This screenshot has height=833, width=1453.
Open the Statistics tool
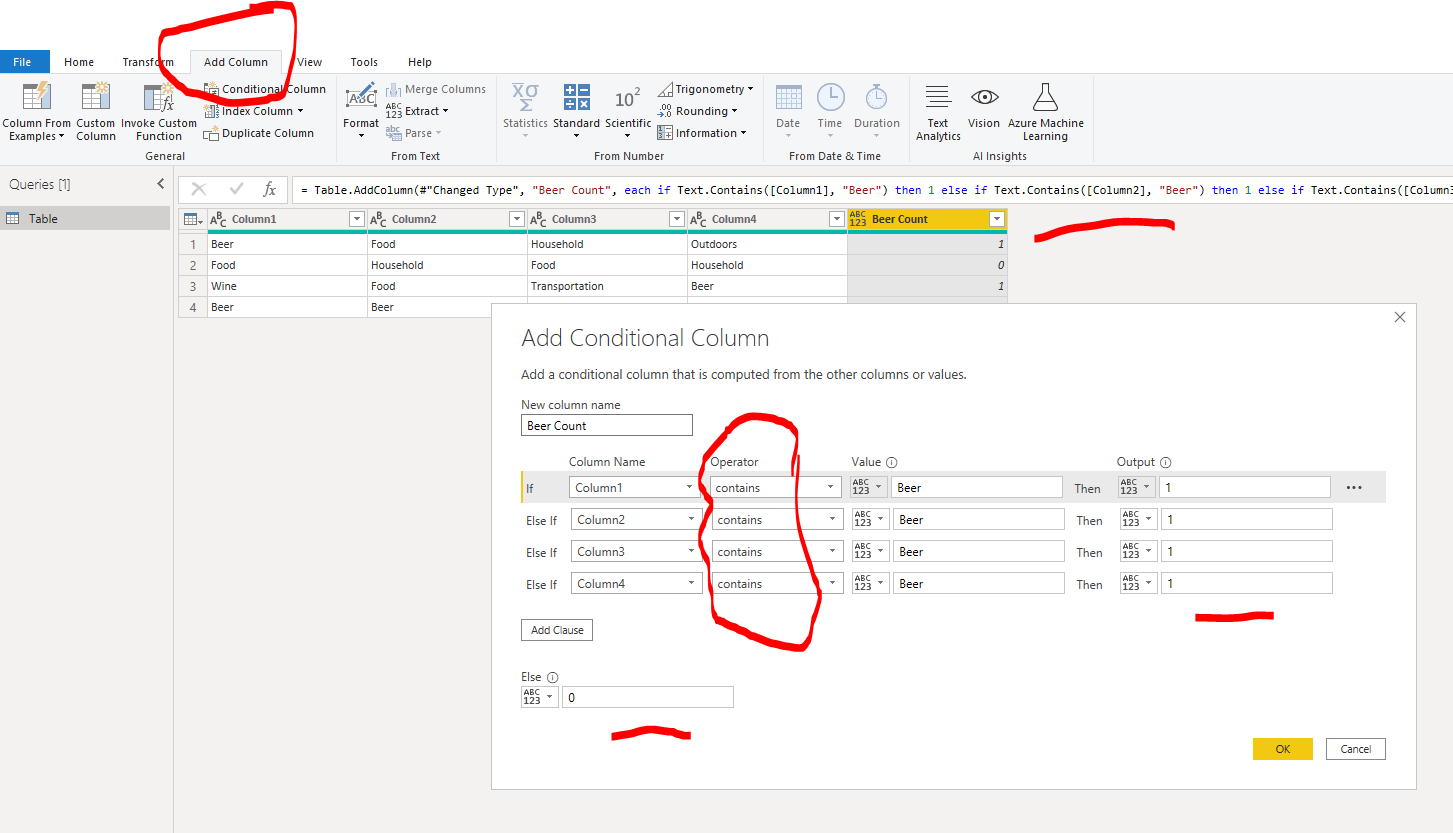(525, 111)
